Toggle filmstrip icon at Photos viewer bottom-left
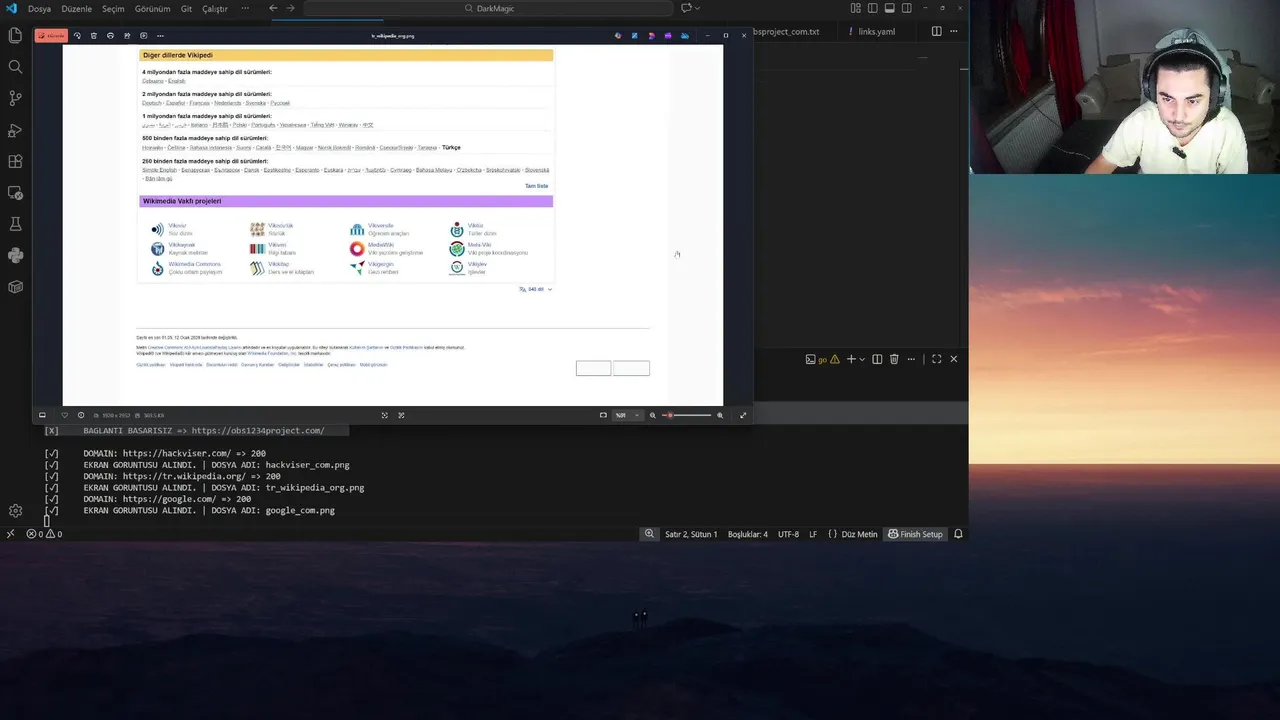The width and height of the screenshot is (1280, 720). tap(42, 415)
